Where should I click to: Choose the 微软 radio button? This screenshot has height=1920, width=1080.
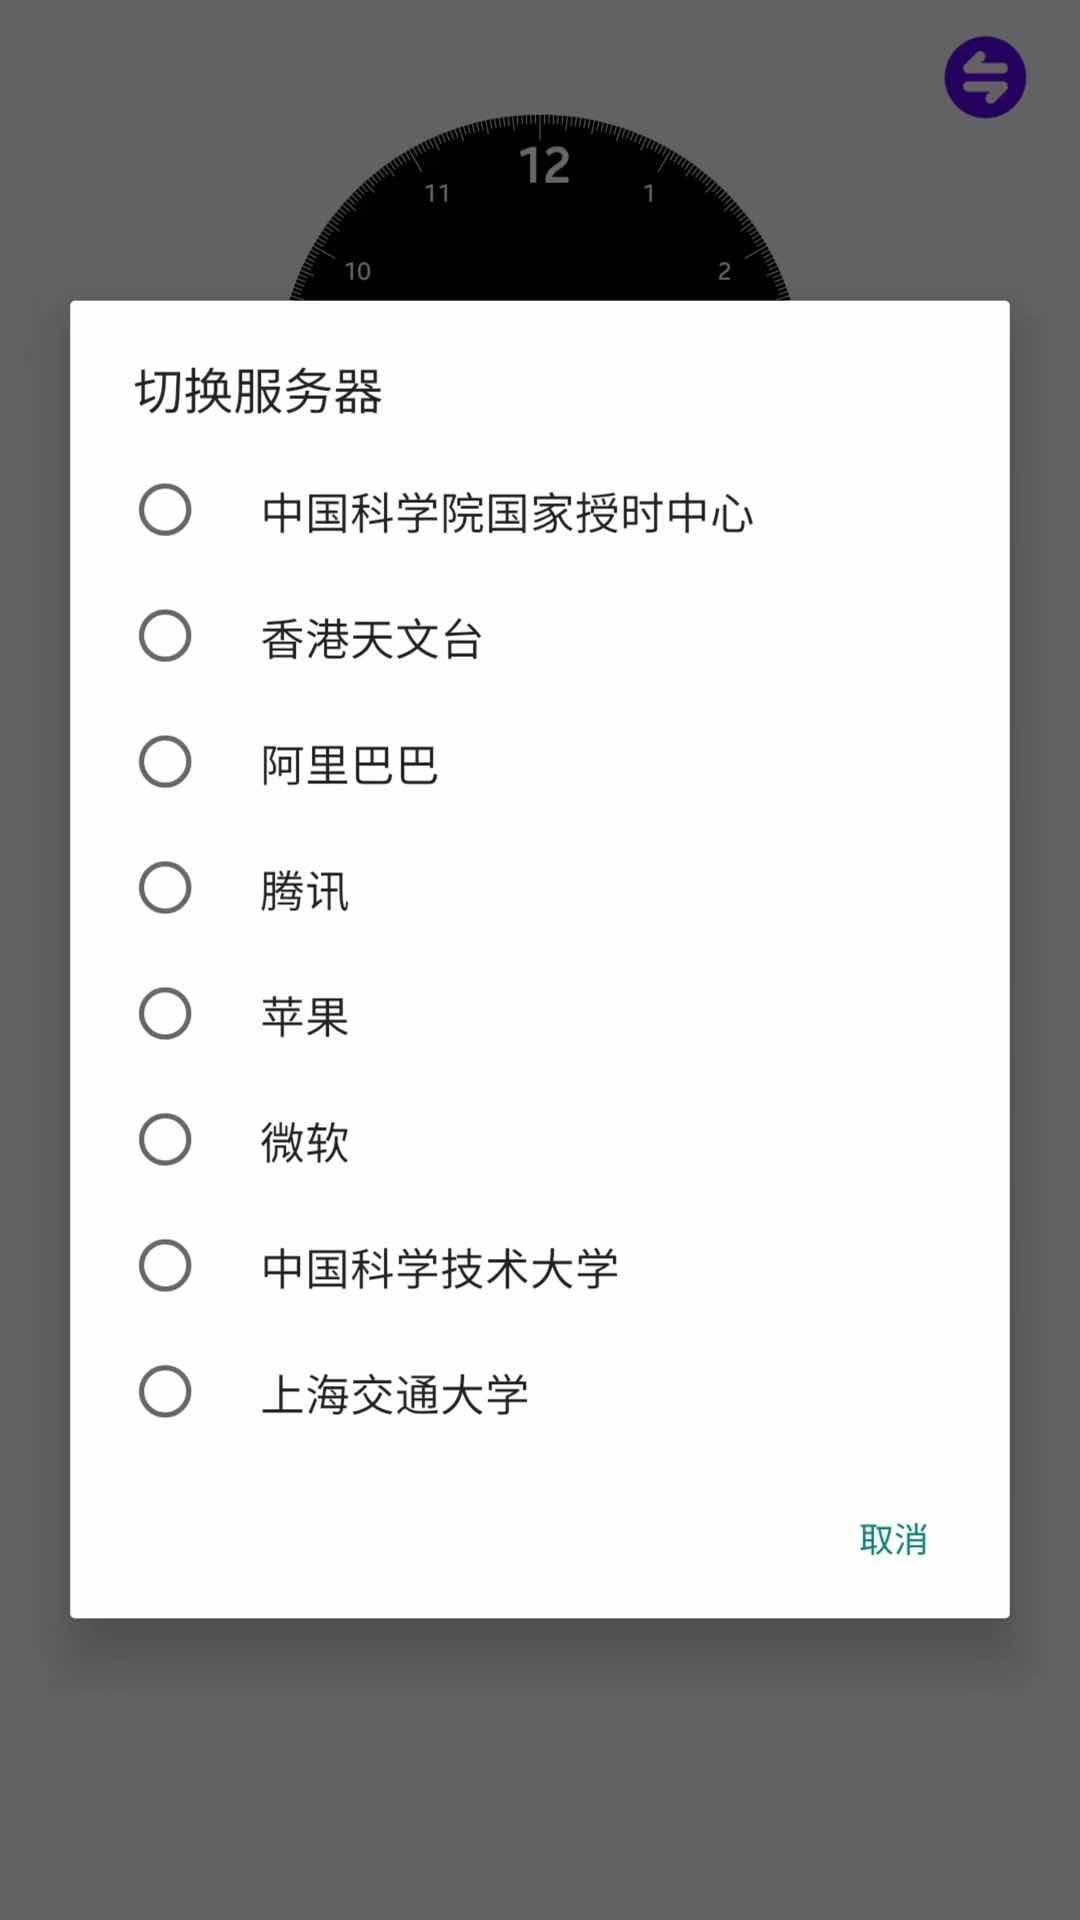(165, 1140)
